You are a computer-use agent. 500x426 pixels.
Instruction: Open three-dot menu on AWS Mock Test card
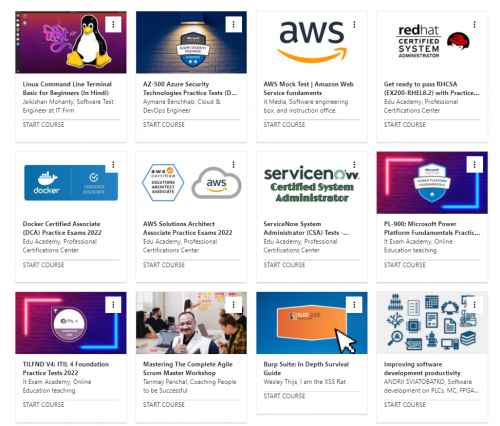click(354, 24)
